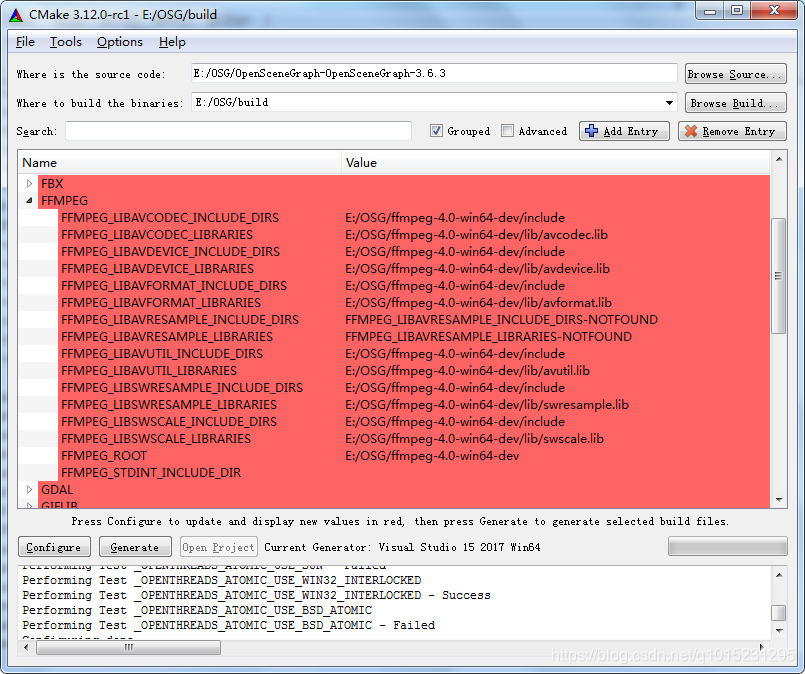Image resolution: width=805 pixels, height=674 pixels.
Task: Click the output log vertical scrollbar thumb
Action: [778, 612]
